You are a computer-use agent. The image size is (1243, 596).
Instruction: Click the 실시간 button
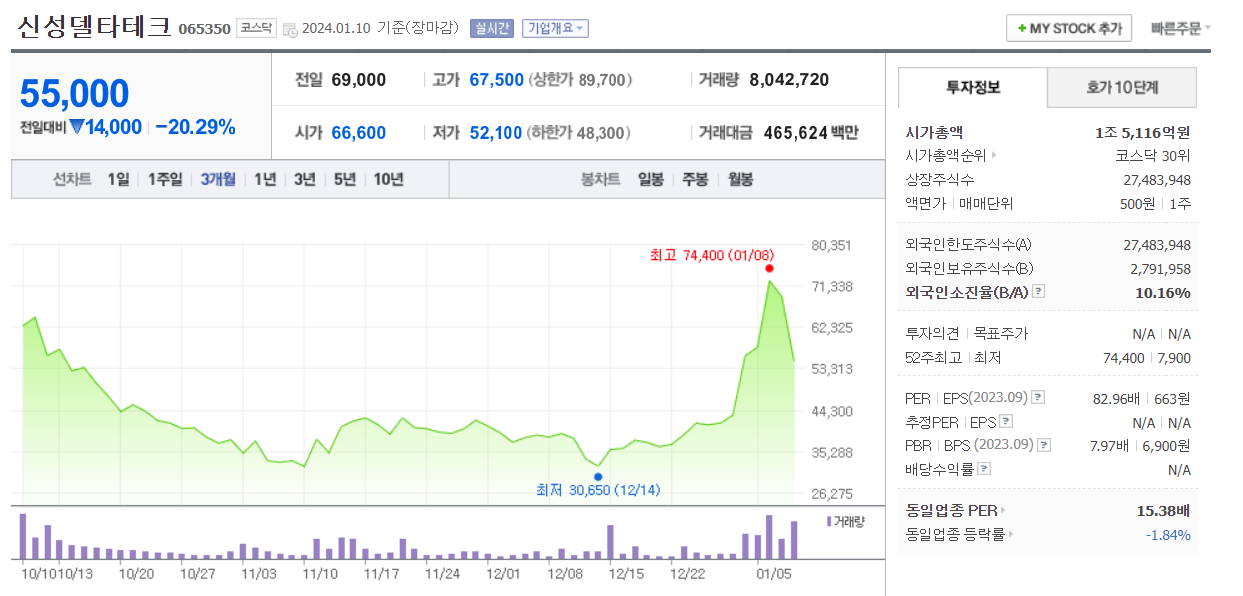click(x=492, y=28)
